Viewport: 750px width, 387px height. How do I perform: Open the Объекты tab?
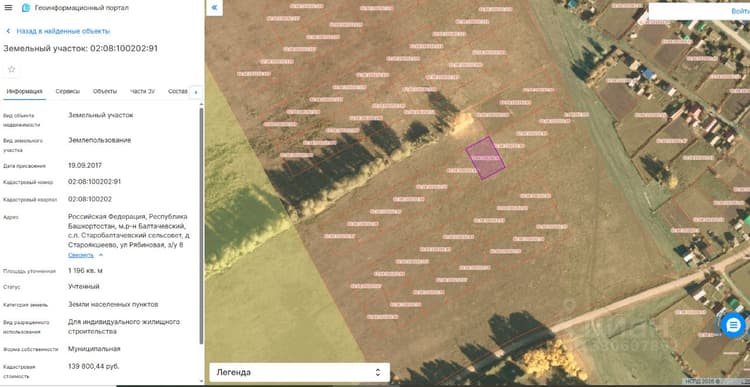[105, 91]
